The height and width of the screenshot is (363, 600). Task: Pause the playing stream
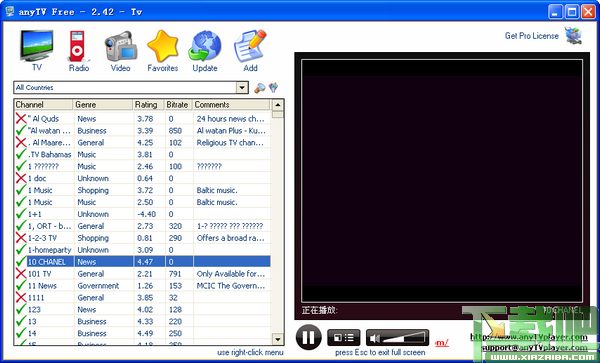point(308,337)
